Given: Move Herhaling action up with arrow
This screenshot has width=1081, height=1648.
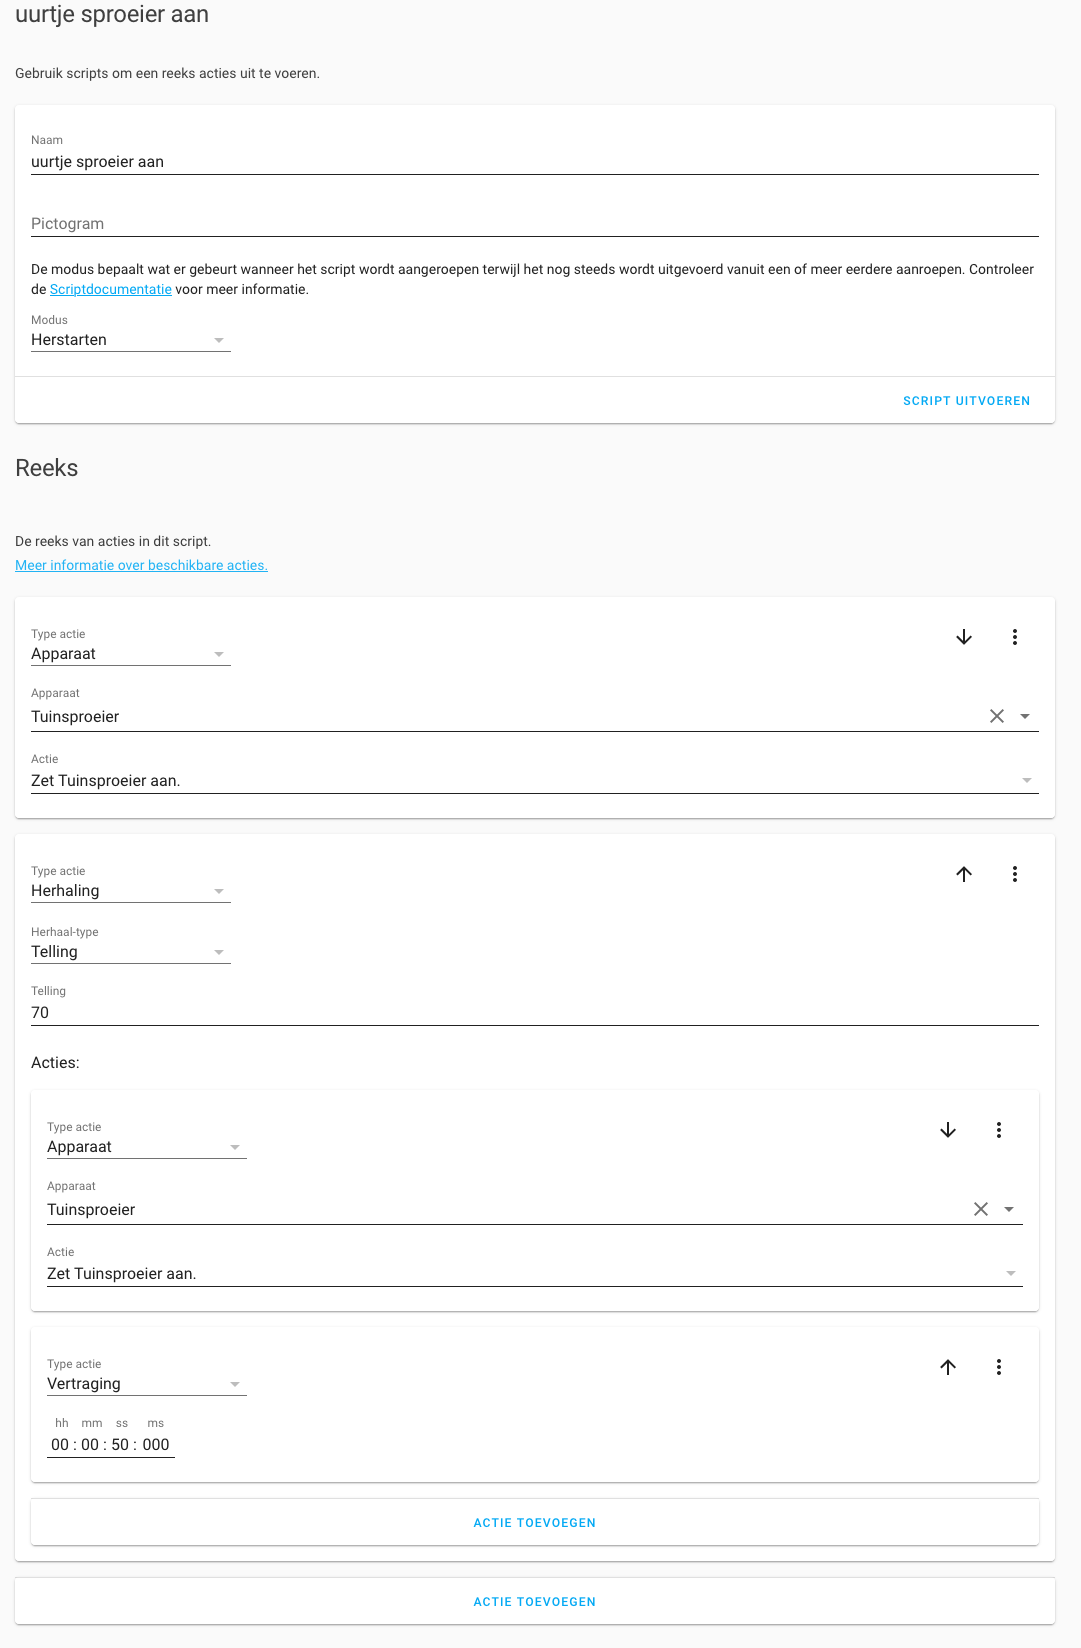Looking at the screenshot, I should [964, 874].
